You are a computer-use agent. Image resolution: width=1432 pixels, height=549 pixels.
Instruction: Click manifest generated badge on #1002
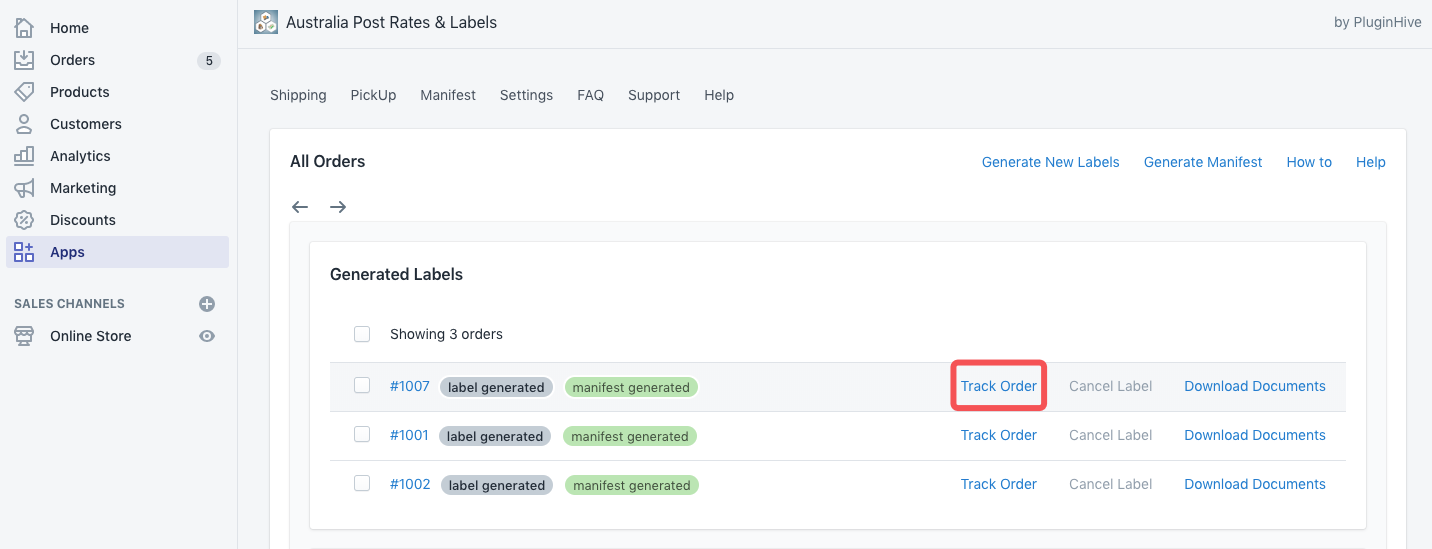[x=632, y=485]
